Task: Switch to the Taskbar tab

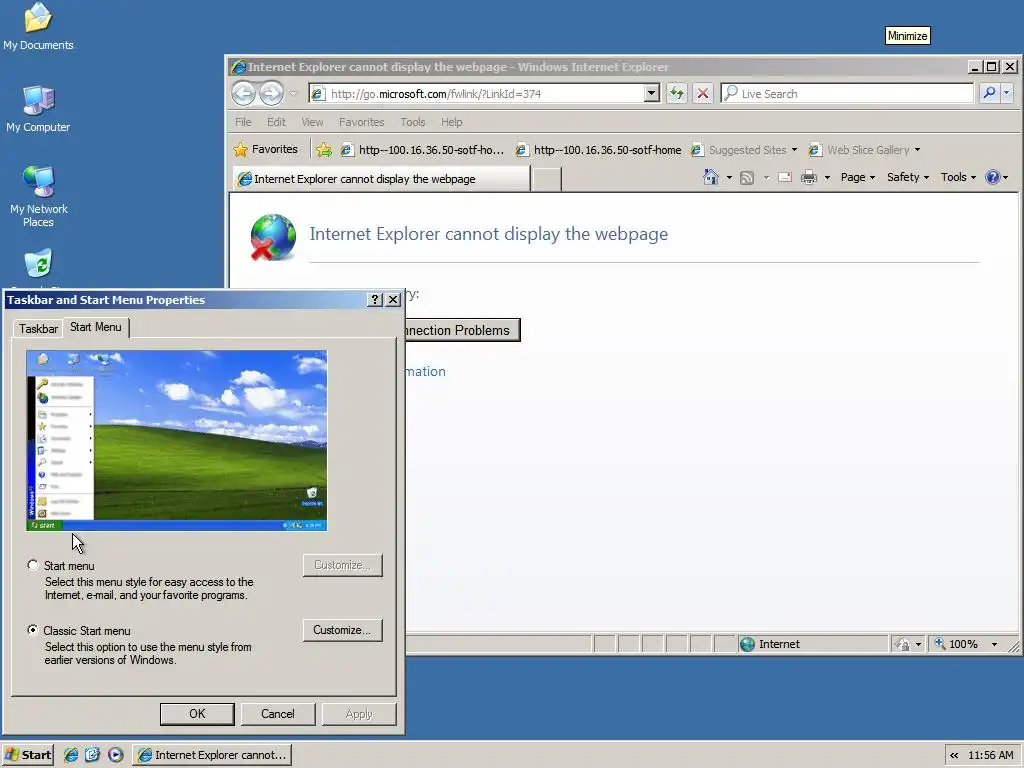Action: [x=38, y=328]
